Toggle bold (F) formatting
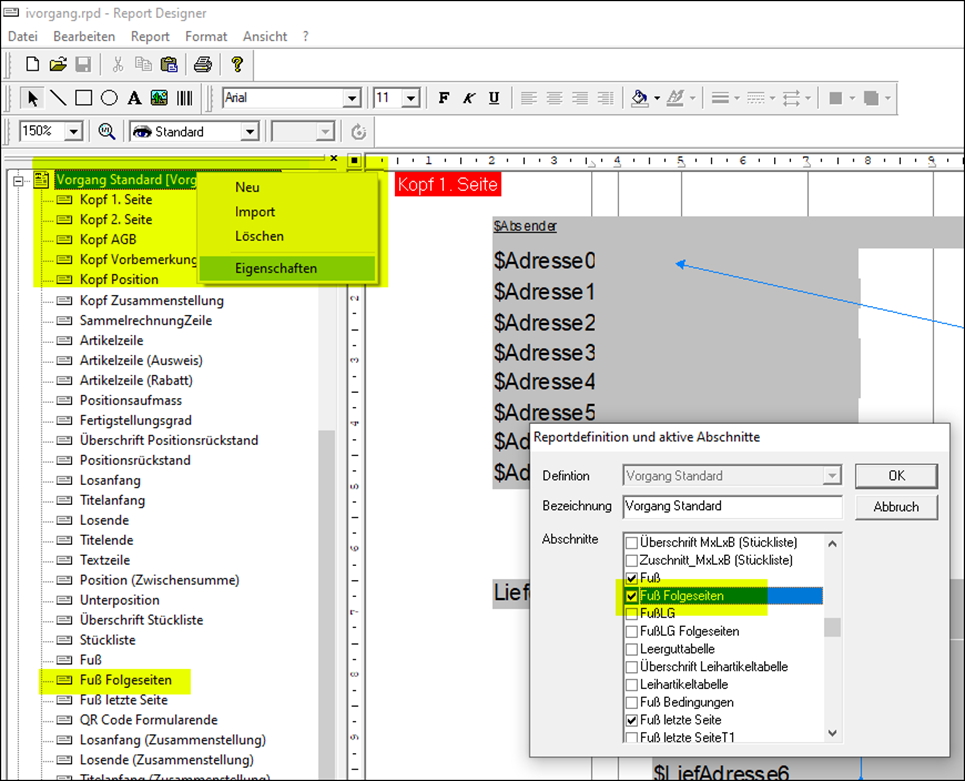The width and height of the screenshot is (965, 781). [x=444, y=98]
